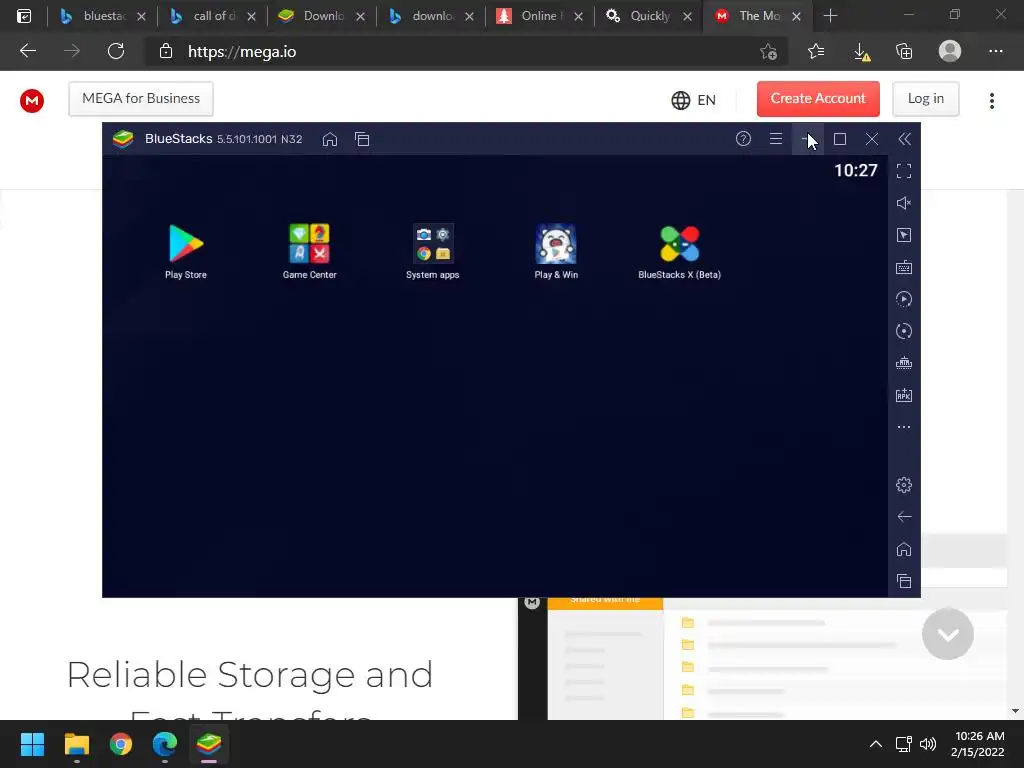Open the BlueStacks macro recorder icon

point(904,299)
